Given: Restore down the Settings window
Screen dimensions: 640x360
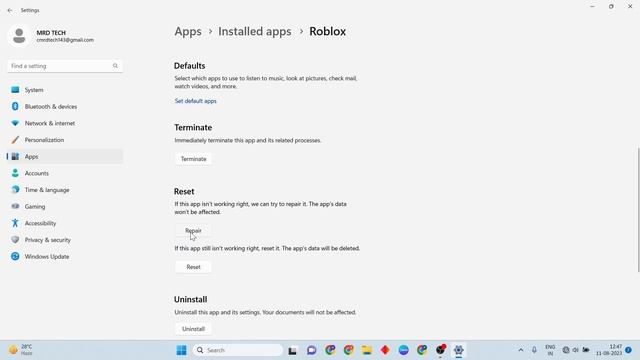Looking at the screenshot, I should [x=611, y=7].
